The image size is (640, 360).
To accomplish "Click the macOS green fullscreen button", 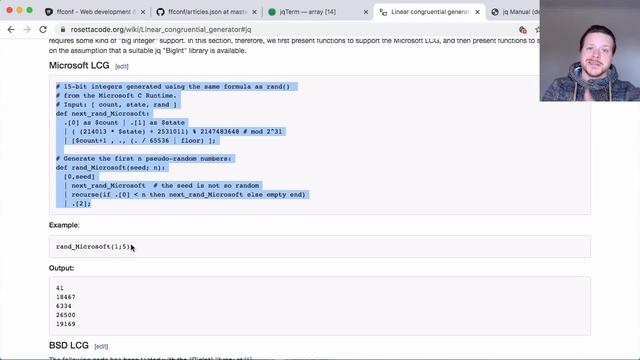I will pos(29,10).
